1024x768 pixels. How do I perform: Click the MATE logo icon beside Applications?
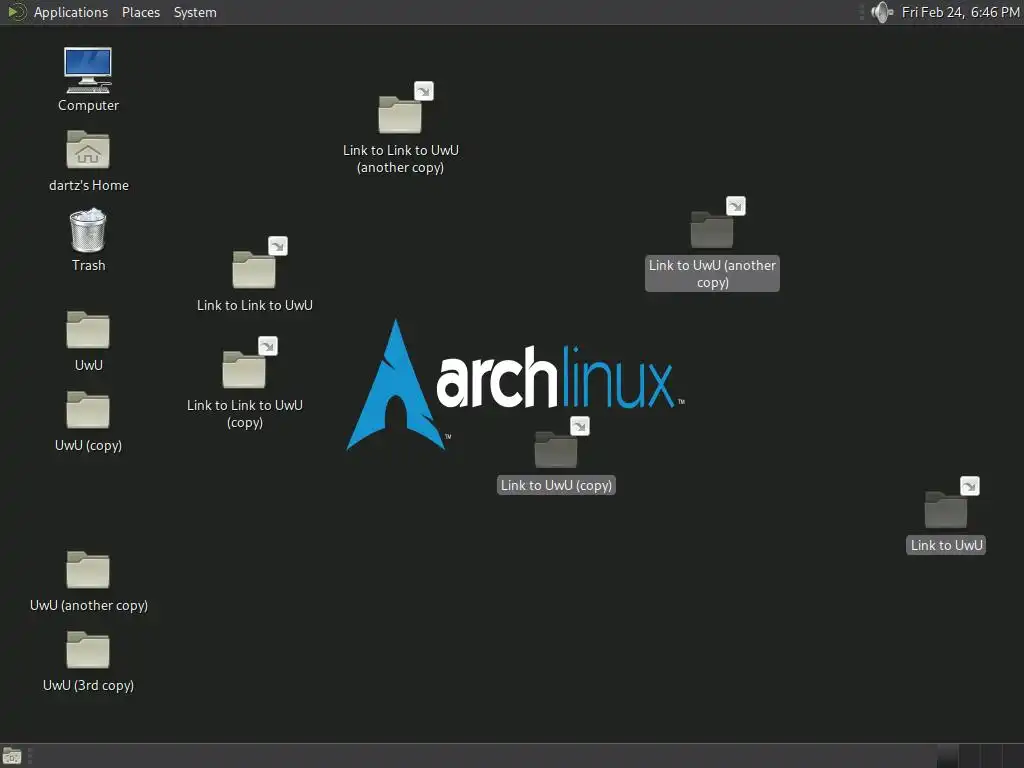tap(16, 12)
